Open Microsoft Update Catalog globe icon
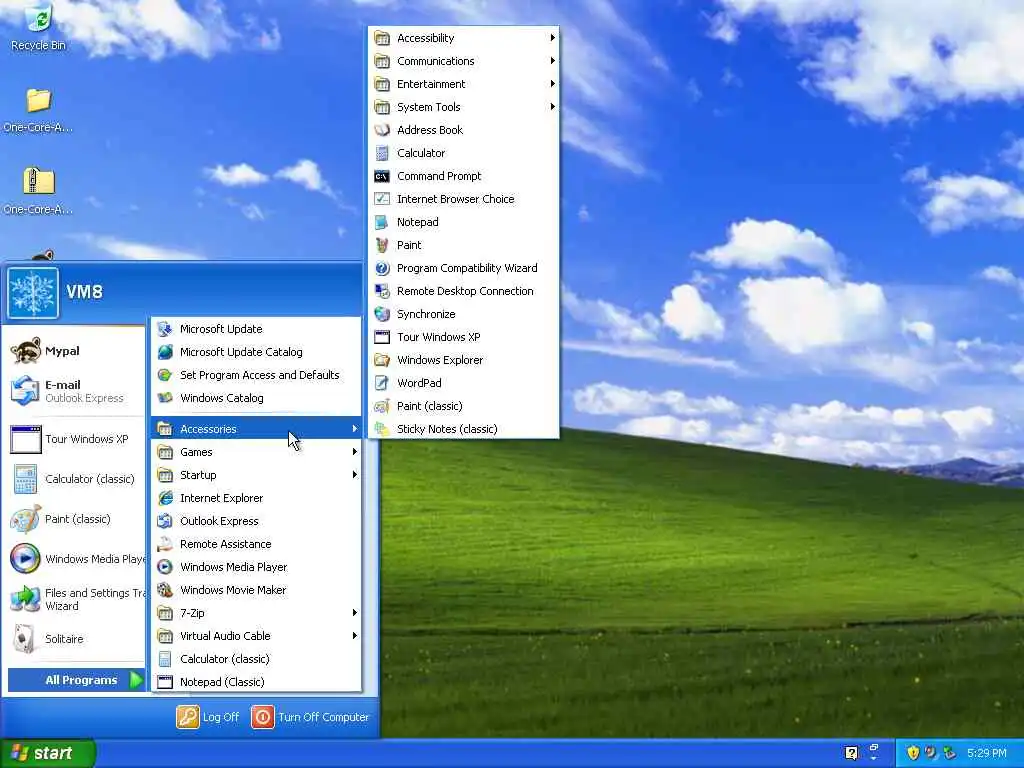The width and height of the screenshot is (1024, 768). (165, 352)
